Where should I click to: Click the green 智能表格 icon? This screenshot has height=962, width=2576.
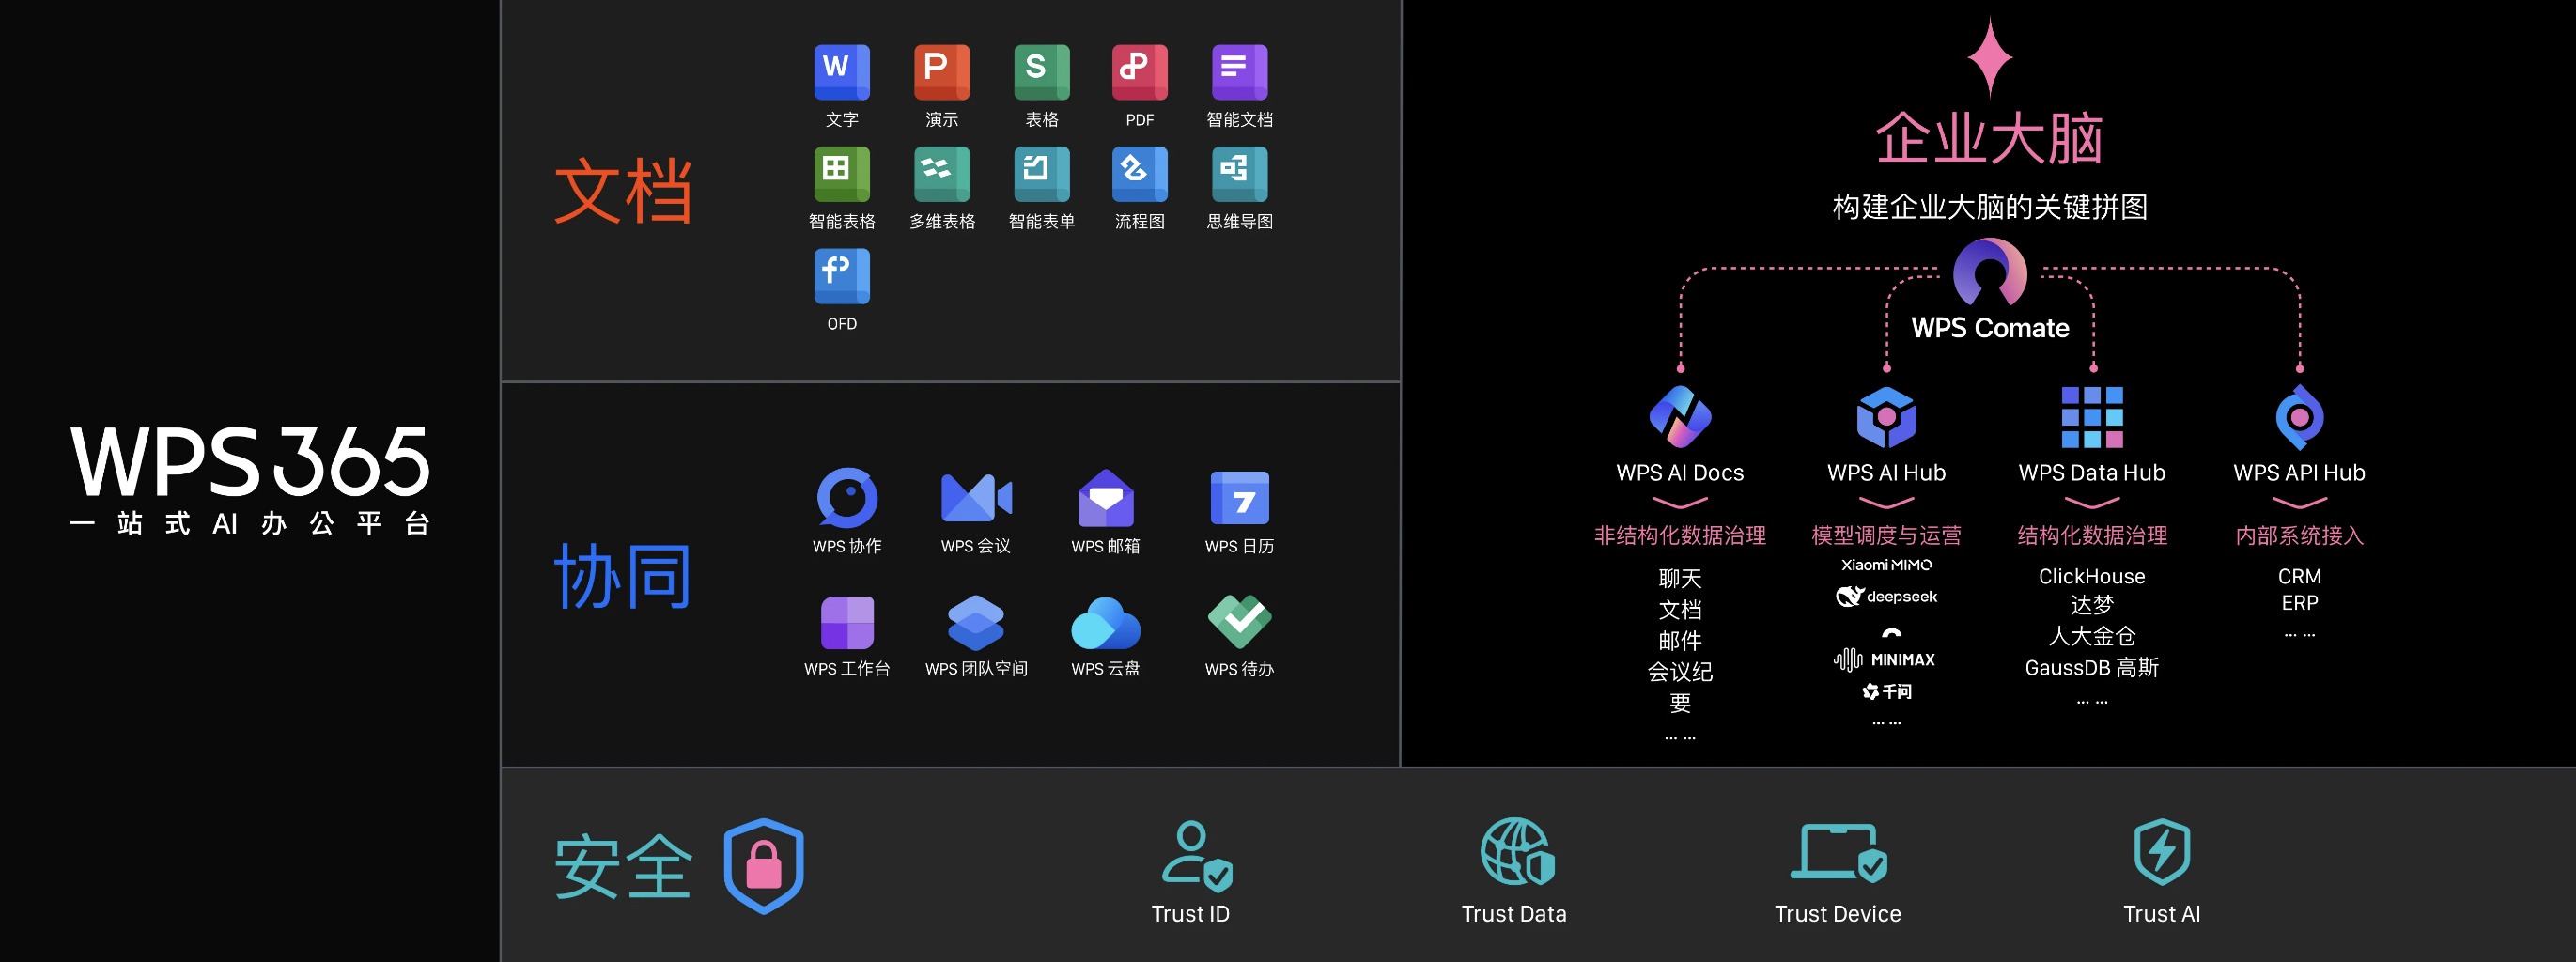[841, 174]
